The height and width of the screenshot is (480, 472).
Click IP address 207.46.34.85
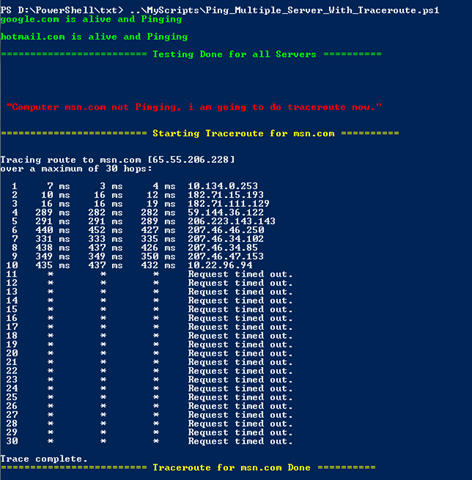click(x=223, y=248)
